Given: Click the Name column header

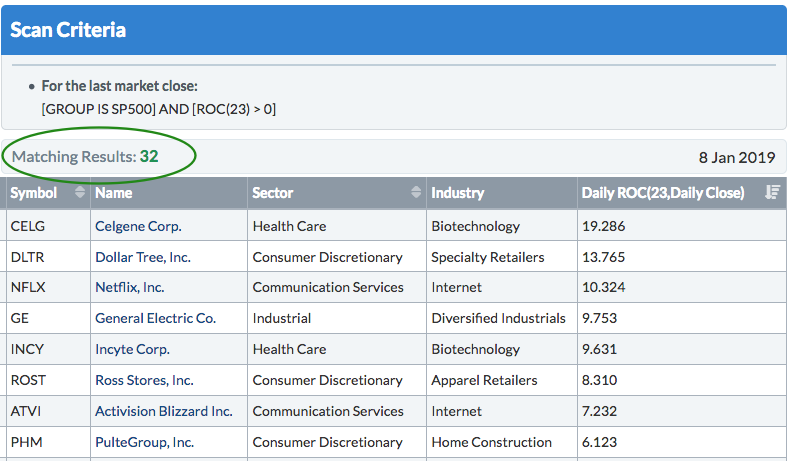Looking at the screenshot, I should tap(114, 192).
